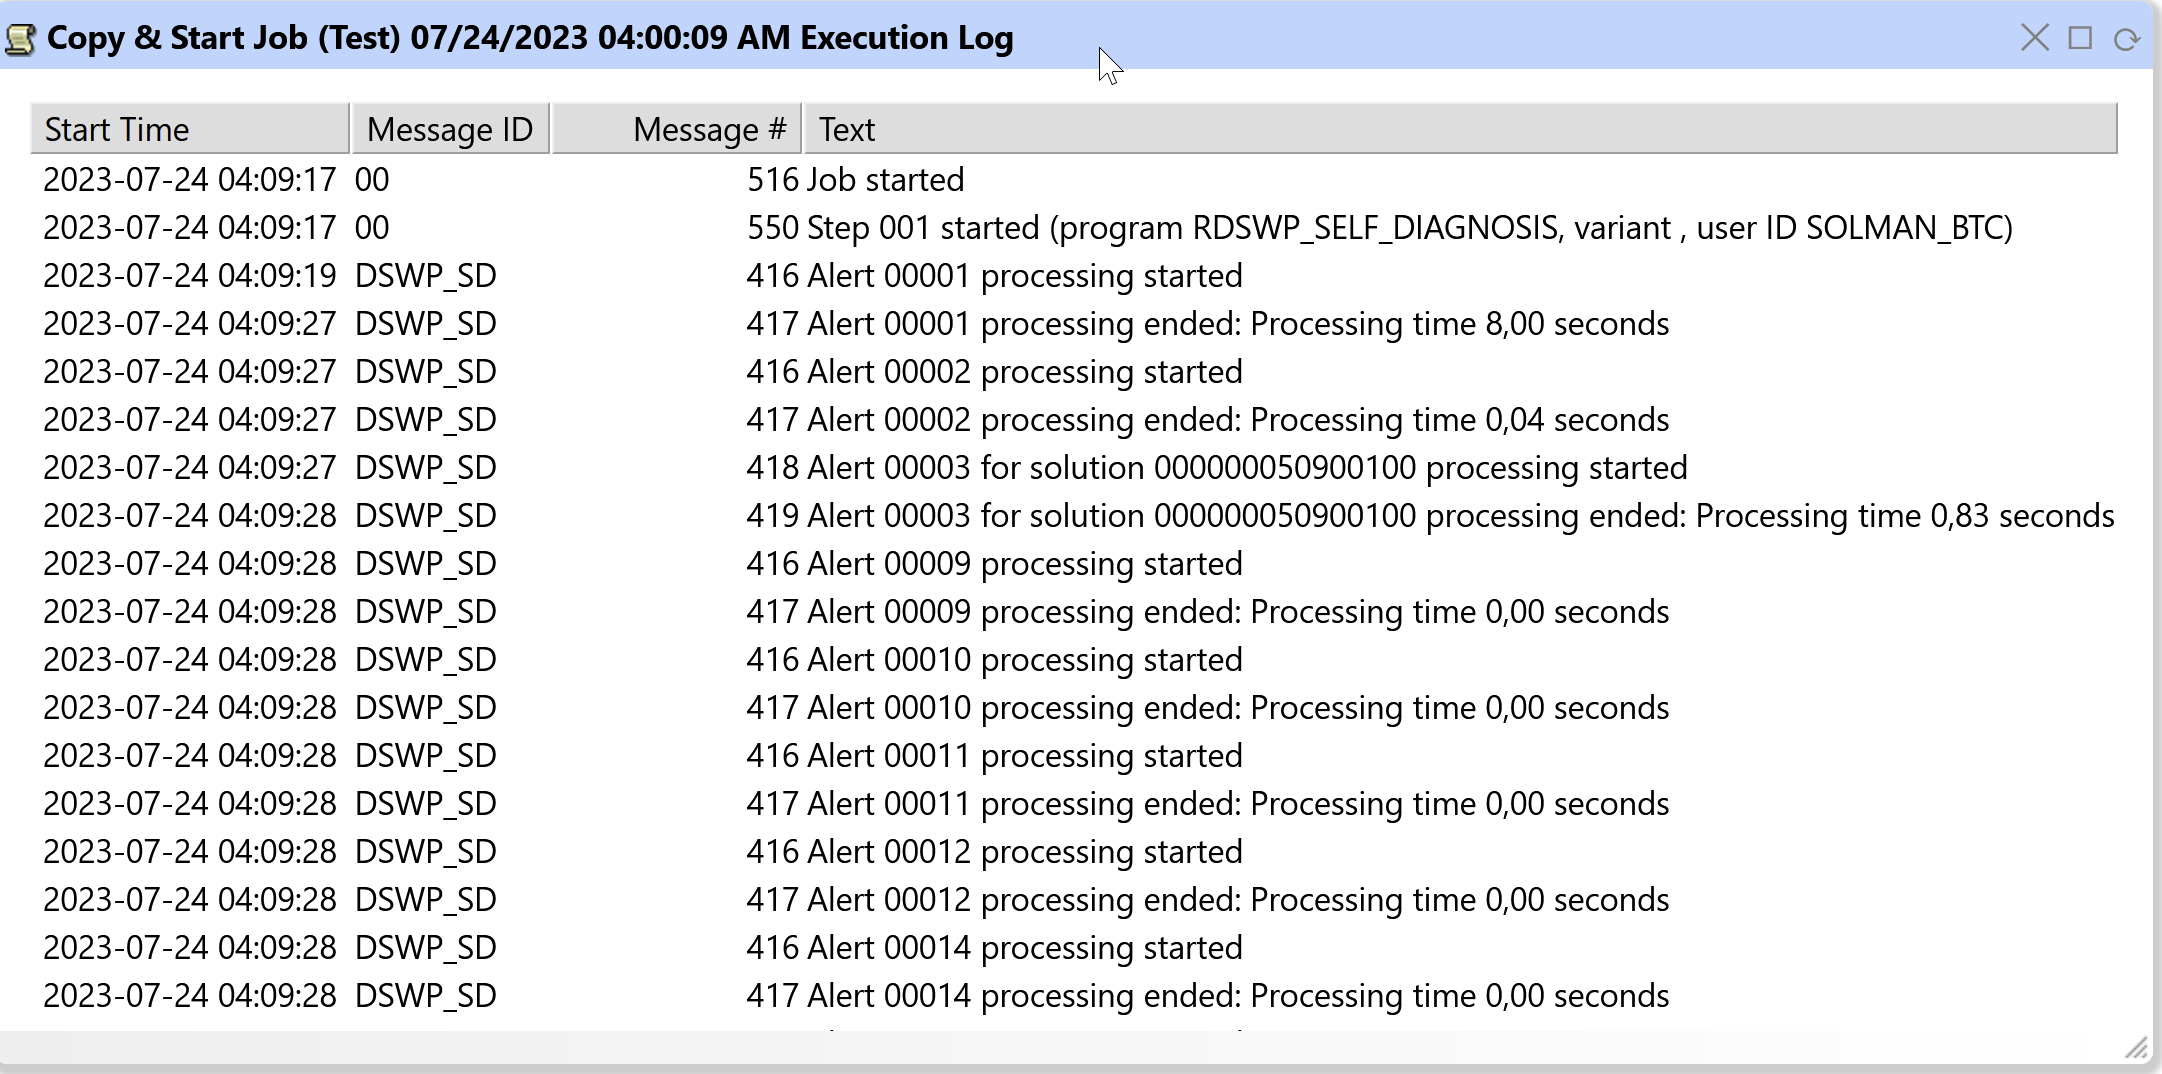This screenshot has height=1074, width=2162.
Task: Select the 'Job started' log row
Action: (885, 180)
